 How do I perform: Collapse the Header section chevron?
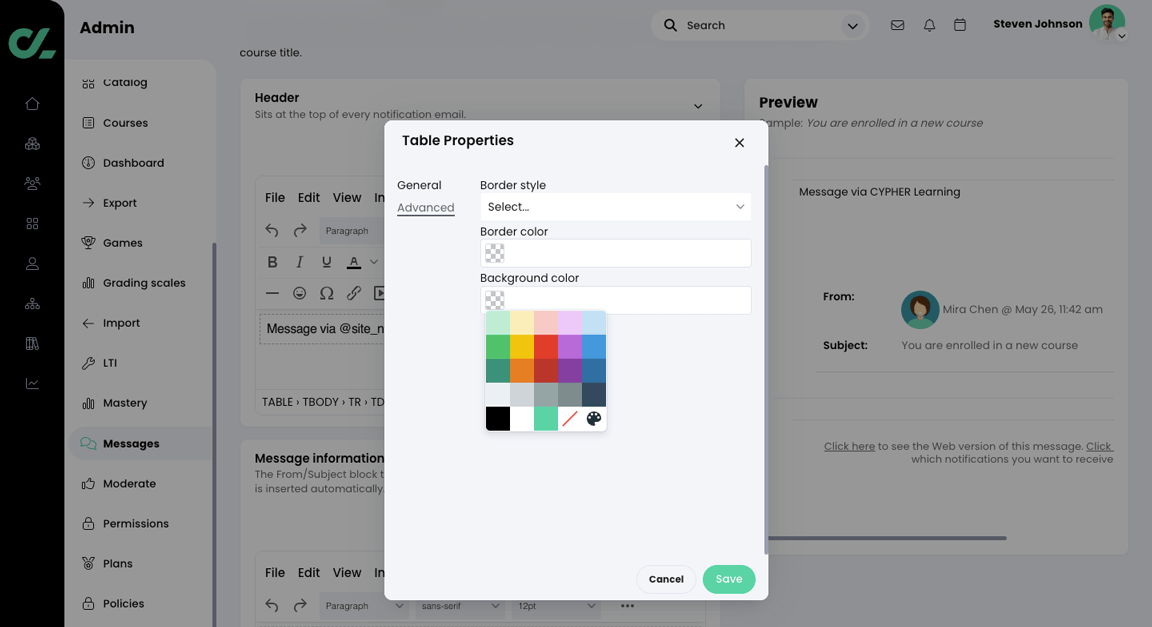pyautogui.click(x=698, y=107)
